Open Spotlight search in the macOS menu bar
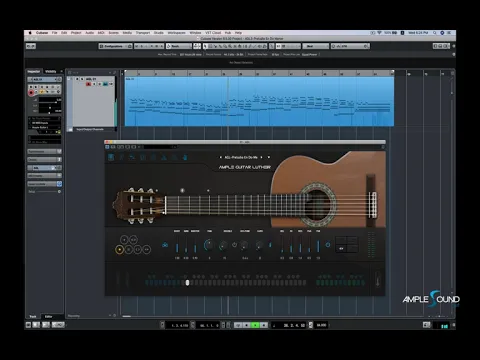480x360 pixels. [435, 33]
